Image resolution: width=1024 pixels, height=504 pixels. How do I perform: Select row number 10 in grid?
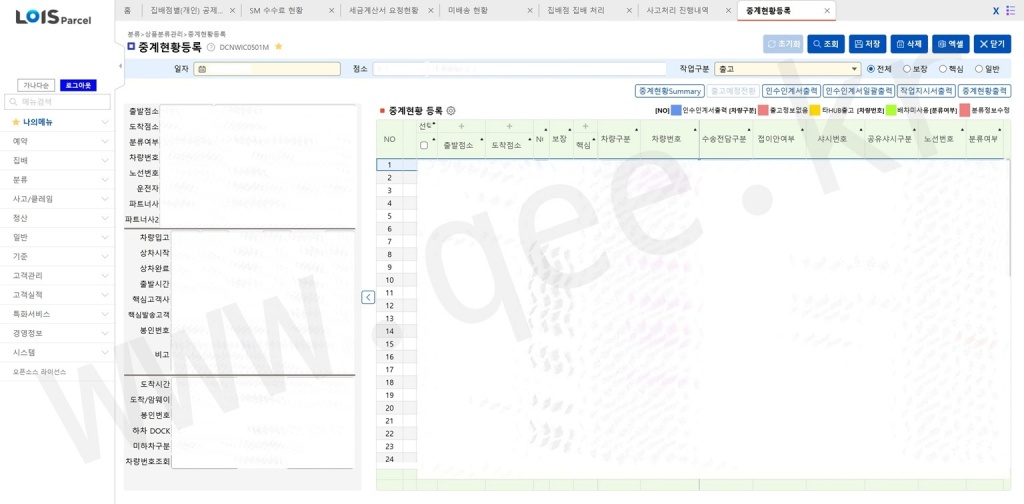pyautogui.click(x=389, y=280)
